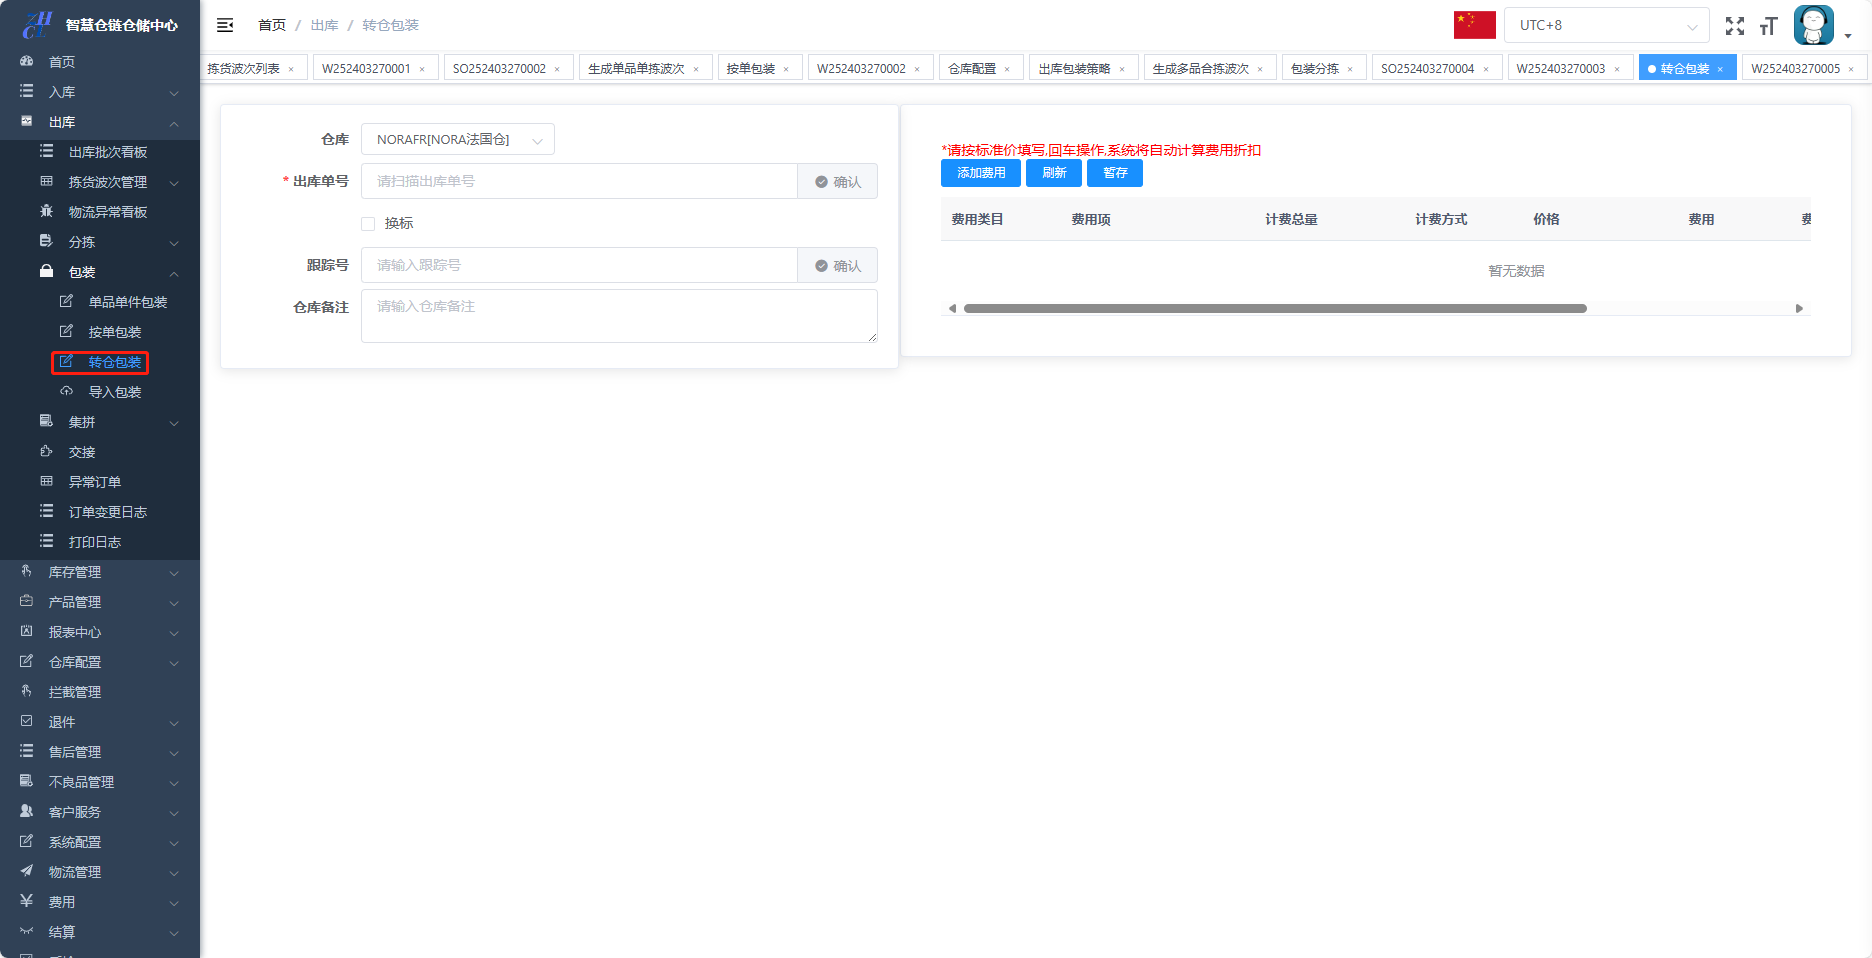Open the UTC+8 timezone dropdown
Screen dimensions: 1872x958
(1607, 26)
